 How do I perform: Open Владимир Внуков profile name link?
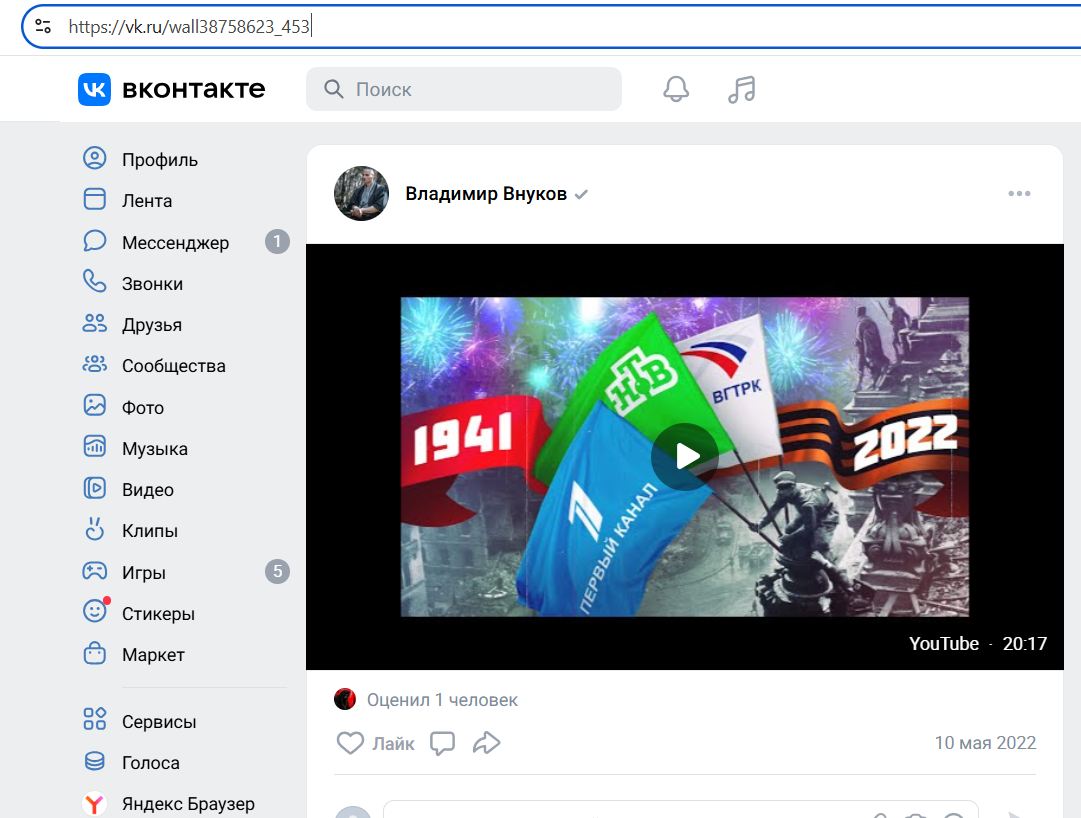point(486,194)
